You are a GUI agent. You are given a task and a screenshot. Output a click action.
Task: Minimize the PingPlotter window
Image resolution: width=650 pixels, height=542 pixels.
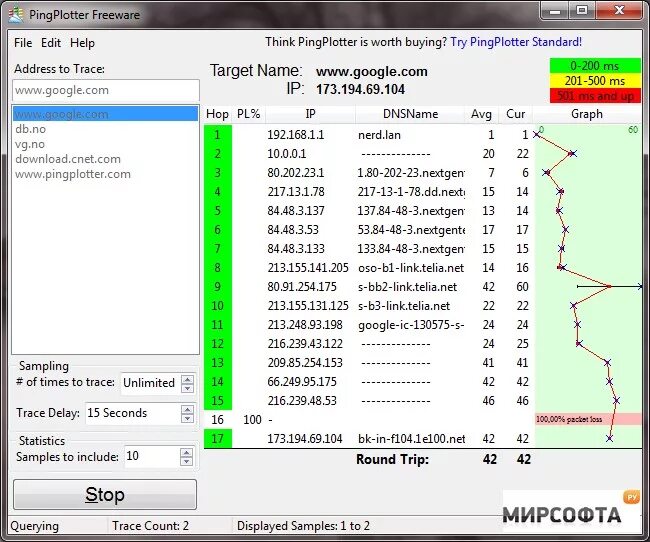click(555, 10)
